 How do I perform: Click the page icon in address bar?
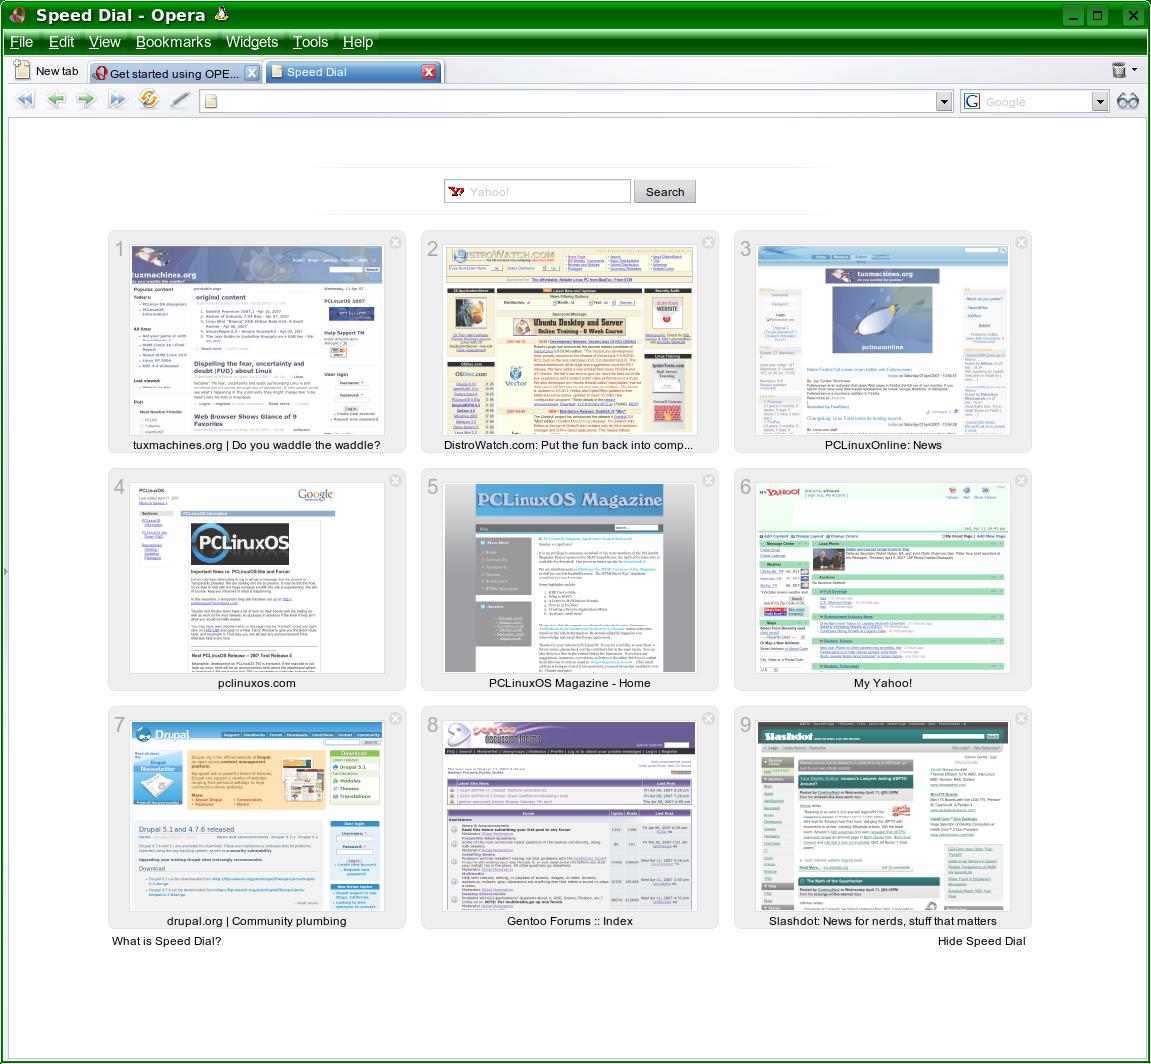[x=211, y=101]
